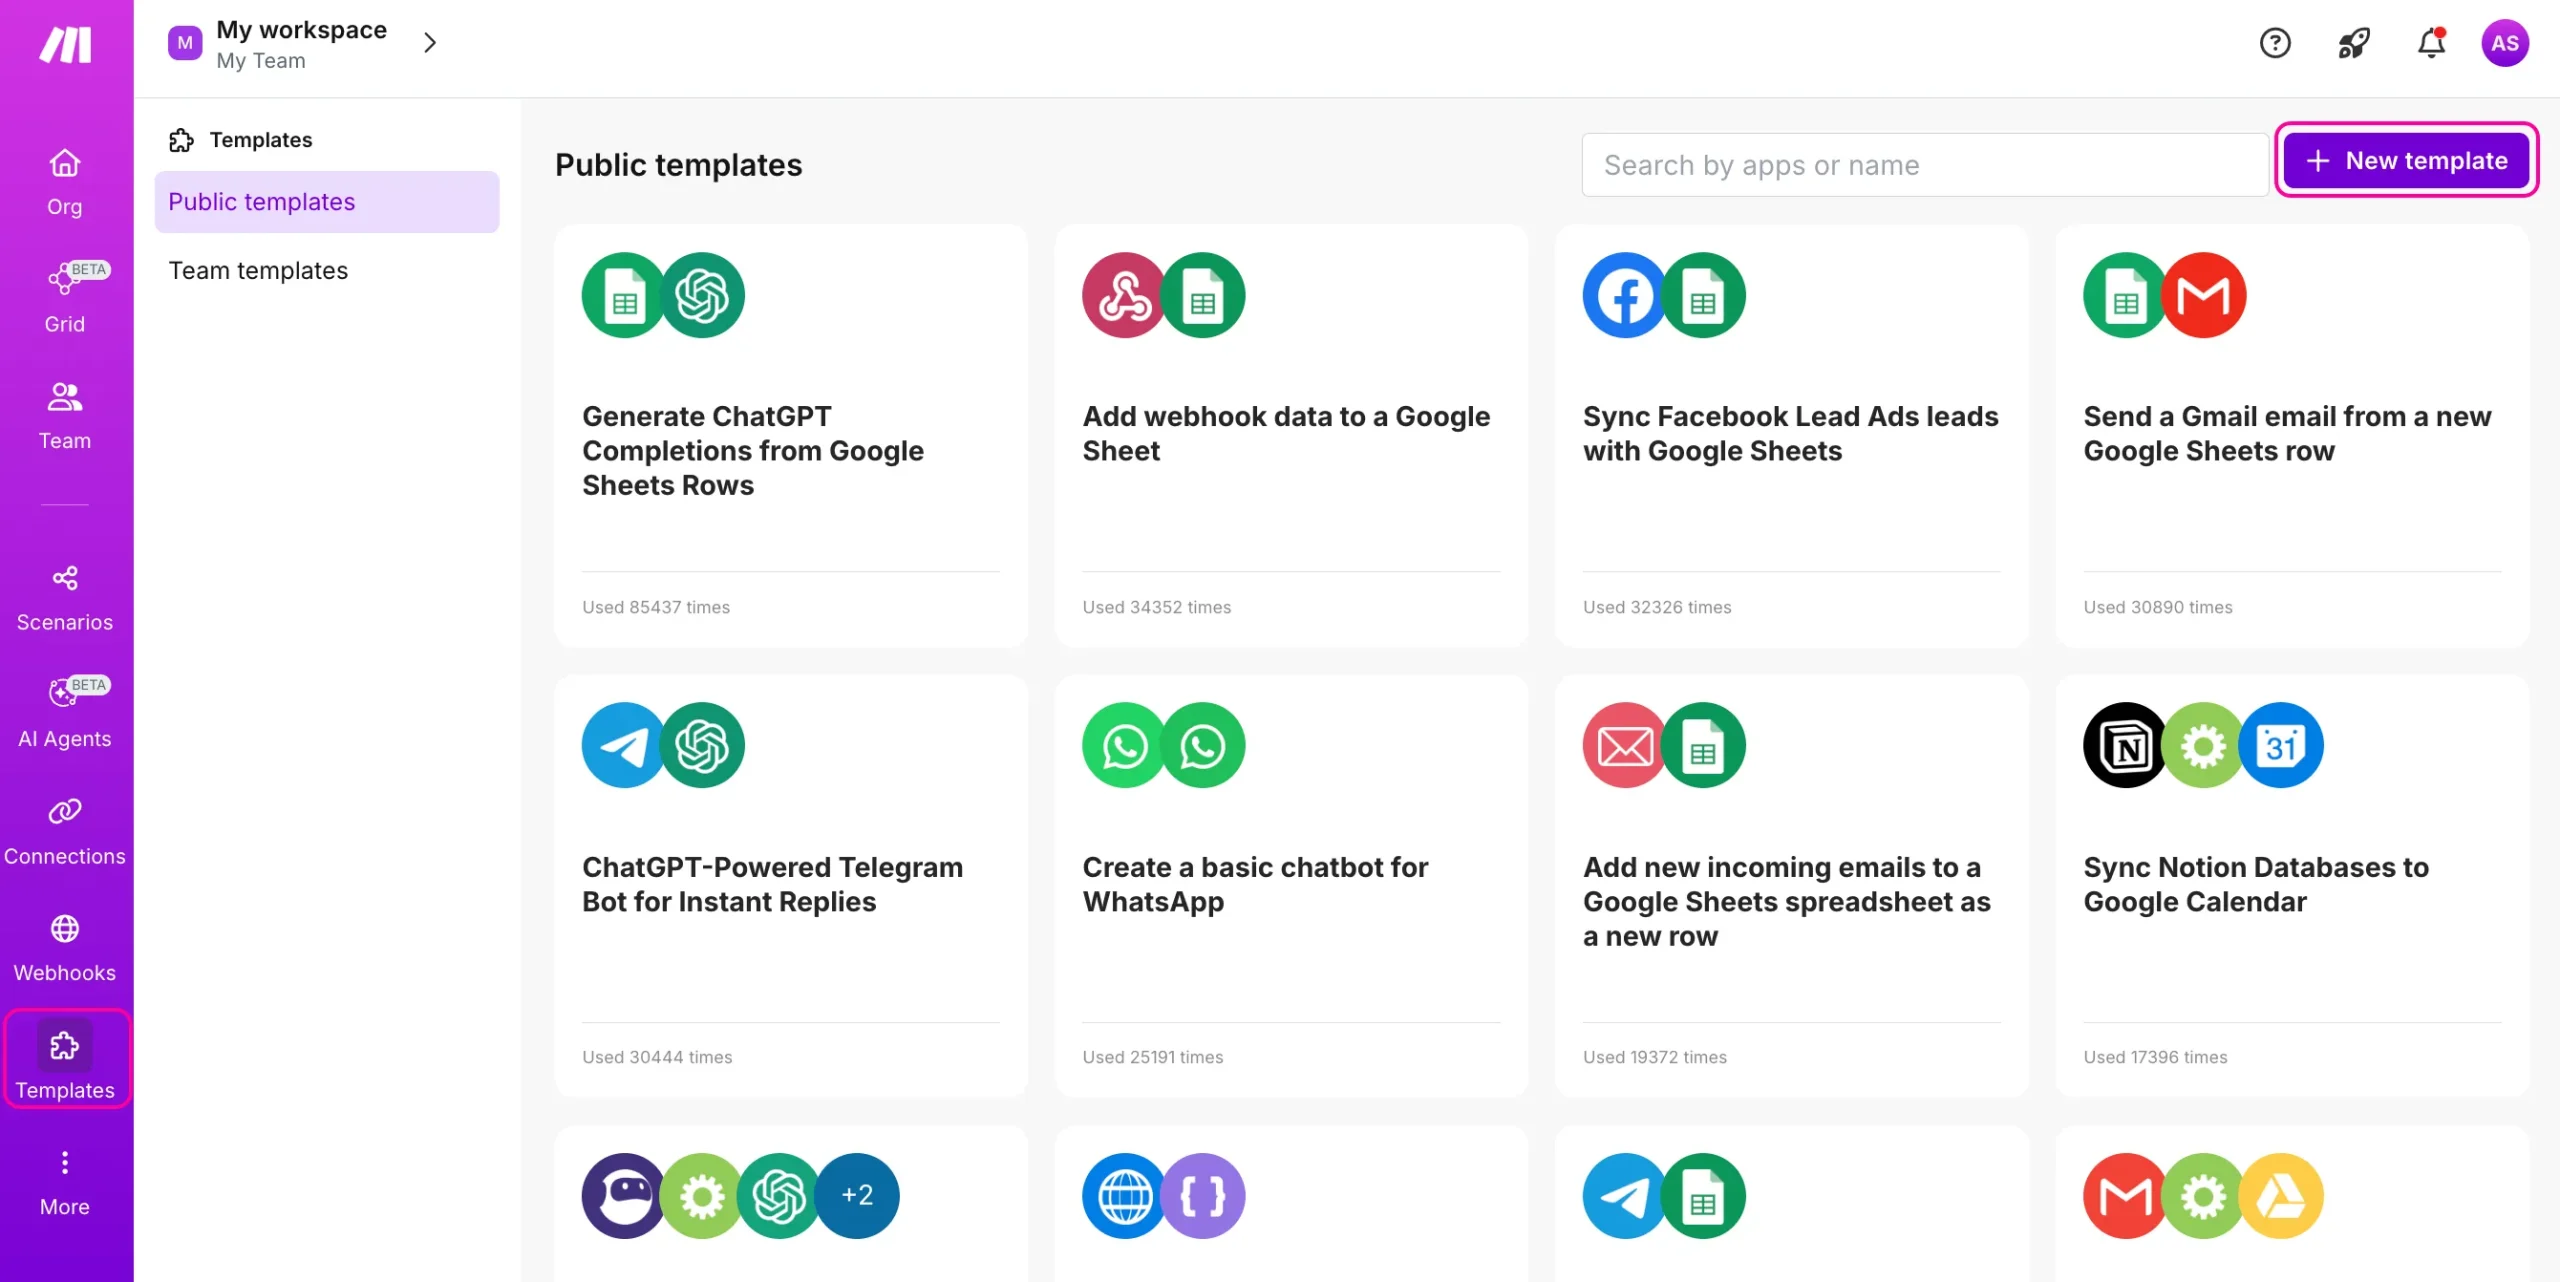This screenshot has width=2560, height=1282.
Task: Expand My workspace using the chevron arrow
Action: pos(430,43)
